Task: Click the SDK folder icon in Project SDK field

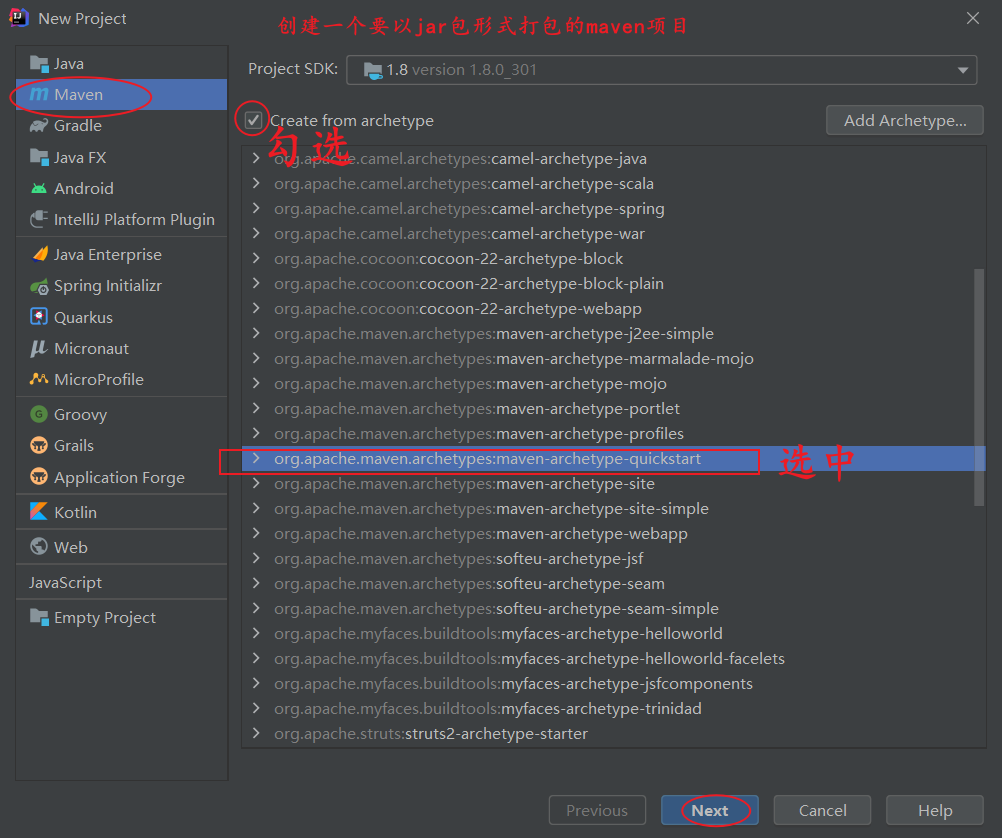Action: coord(373,70)
